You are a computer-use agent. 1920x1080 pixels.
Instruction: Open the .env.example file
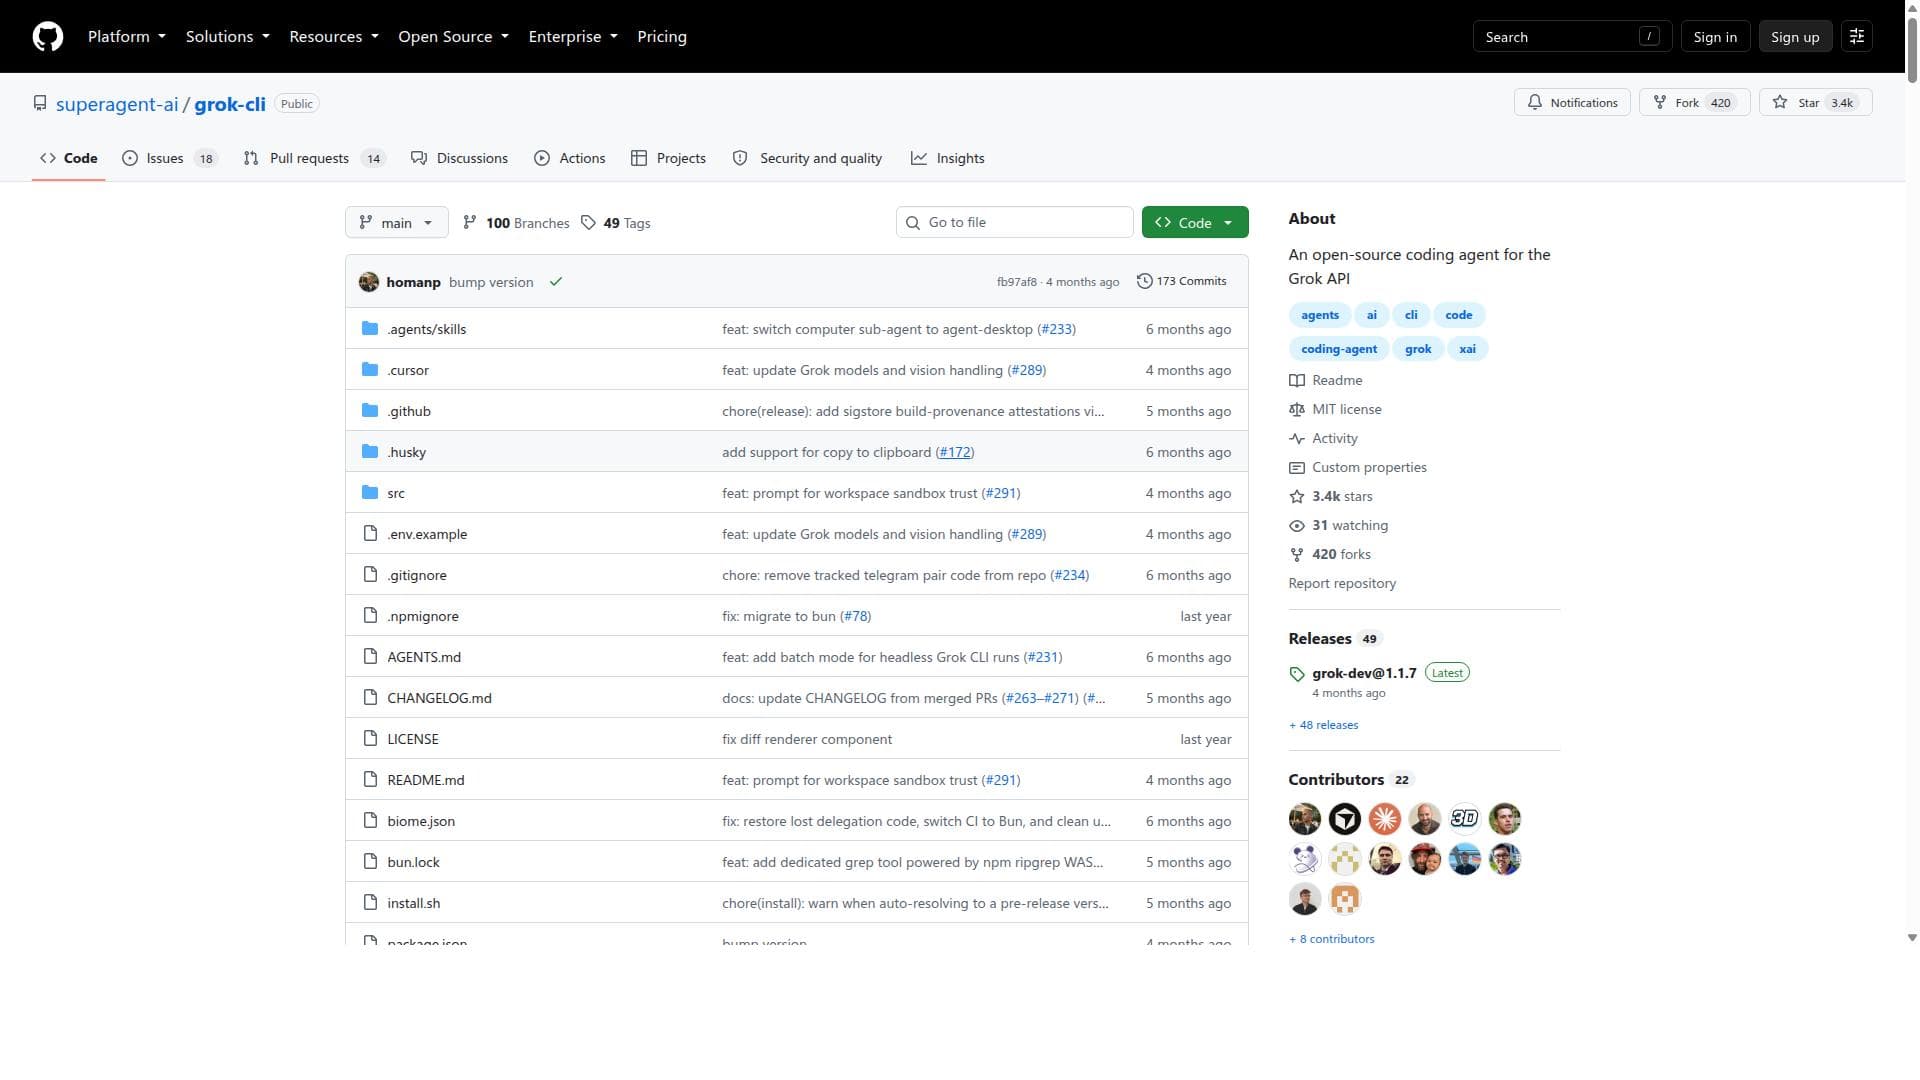coord(427,535)
